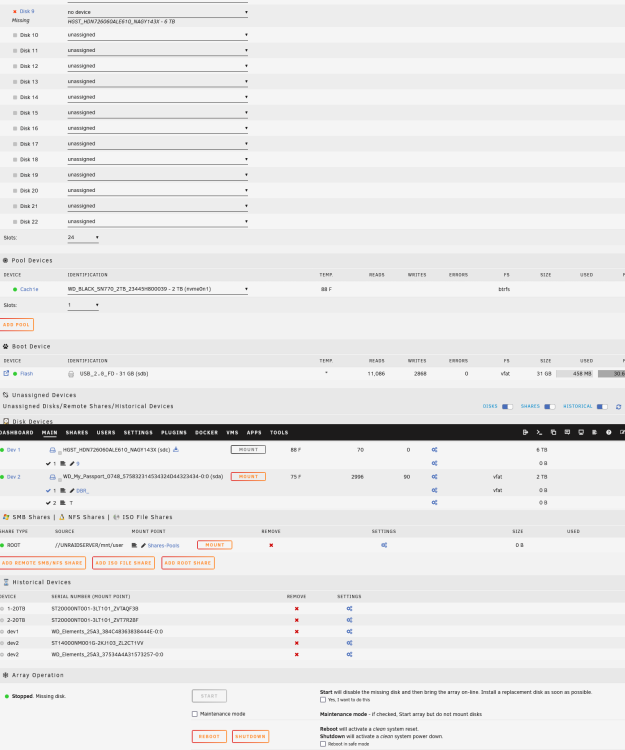625x750 pixels.
Task: Open settings gears for partition T row
Action: (434, 503)
